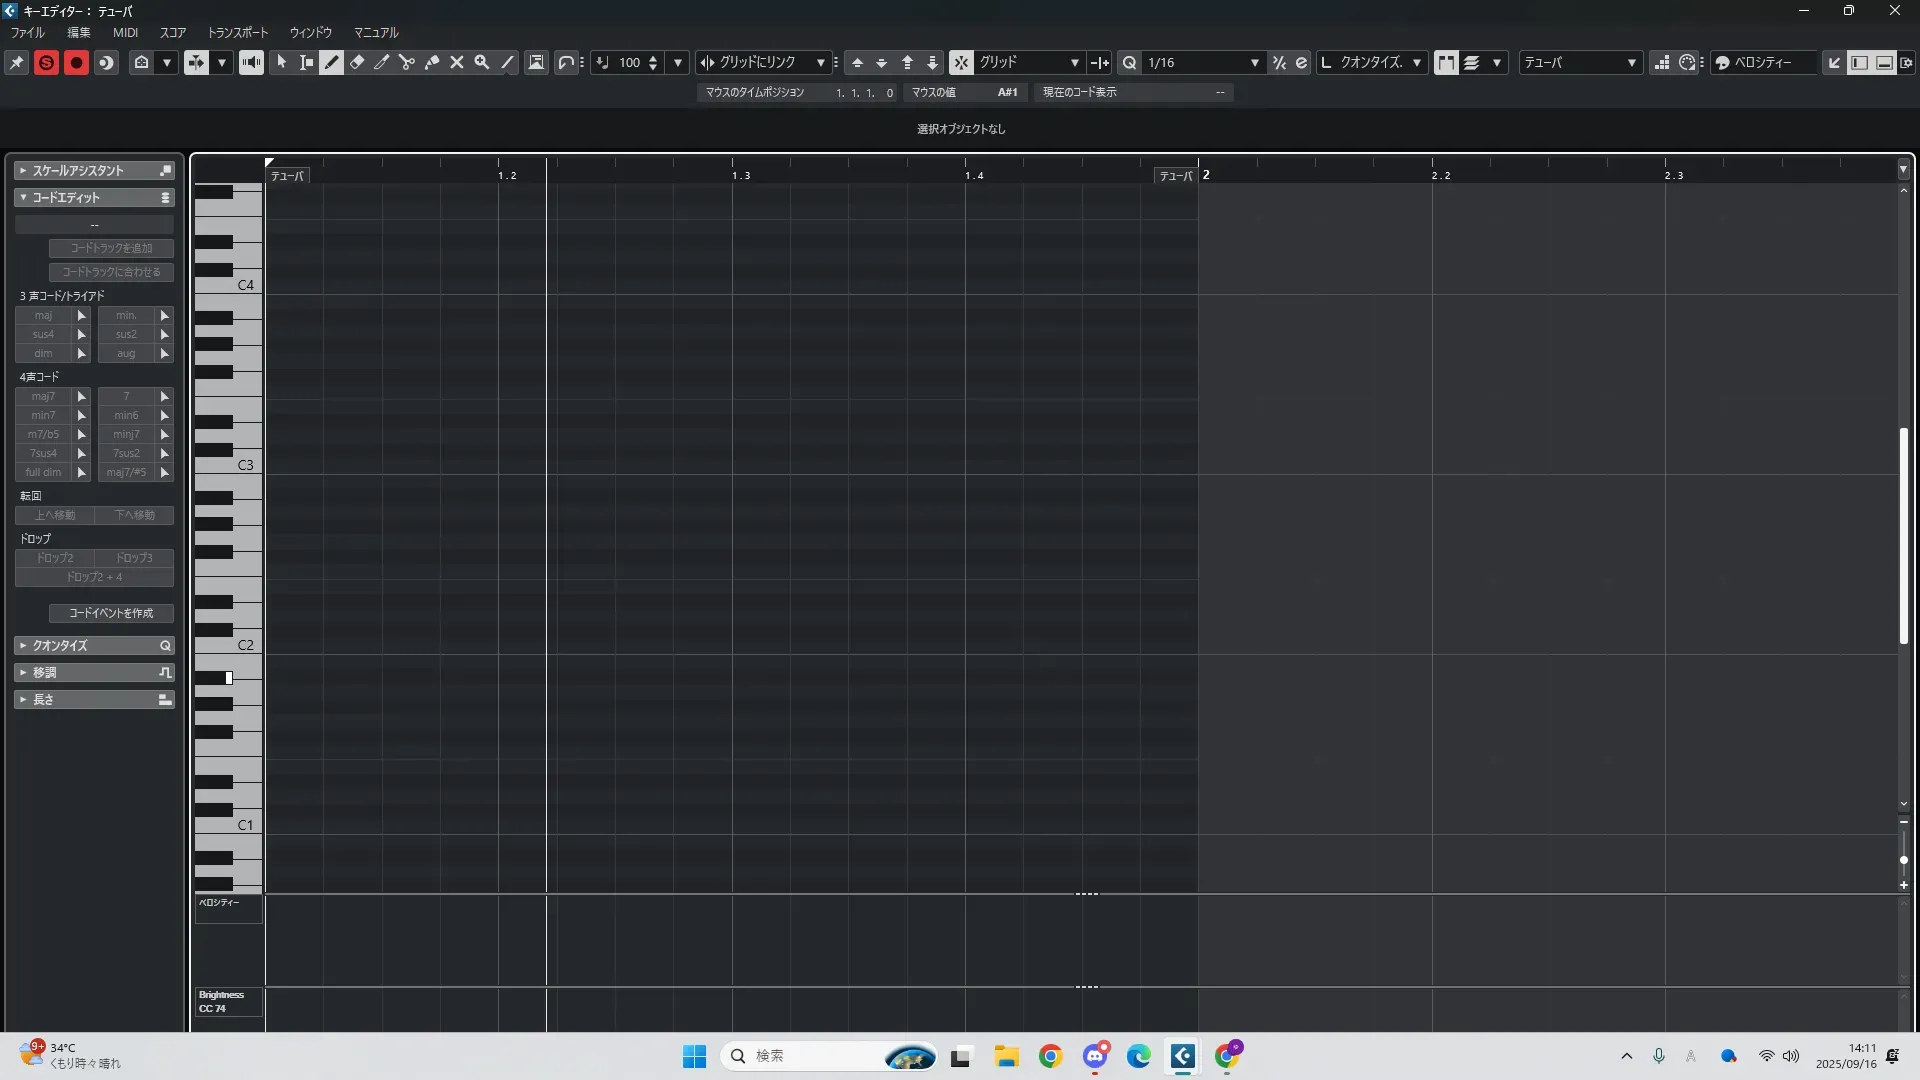Viewport: 1920px width, 1080px height.
Task: Select the Mute X tool
Action: coord(457,62)
